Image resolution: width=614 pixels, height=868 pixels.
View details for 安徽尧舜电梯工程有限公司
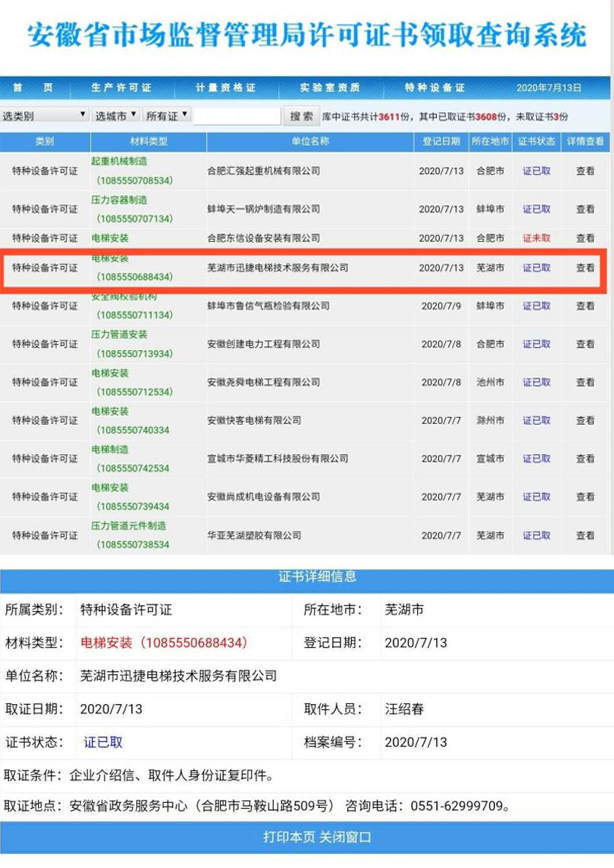[x=585, y=382]
